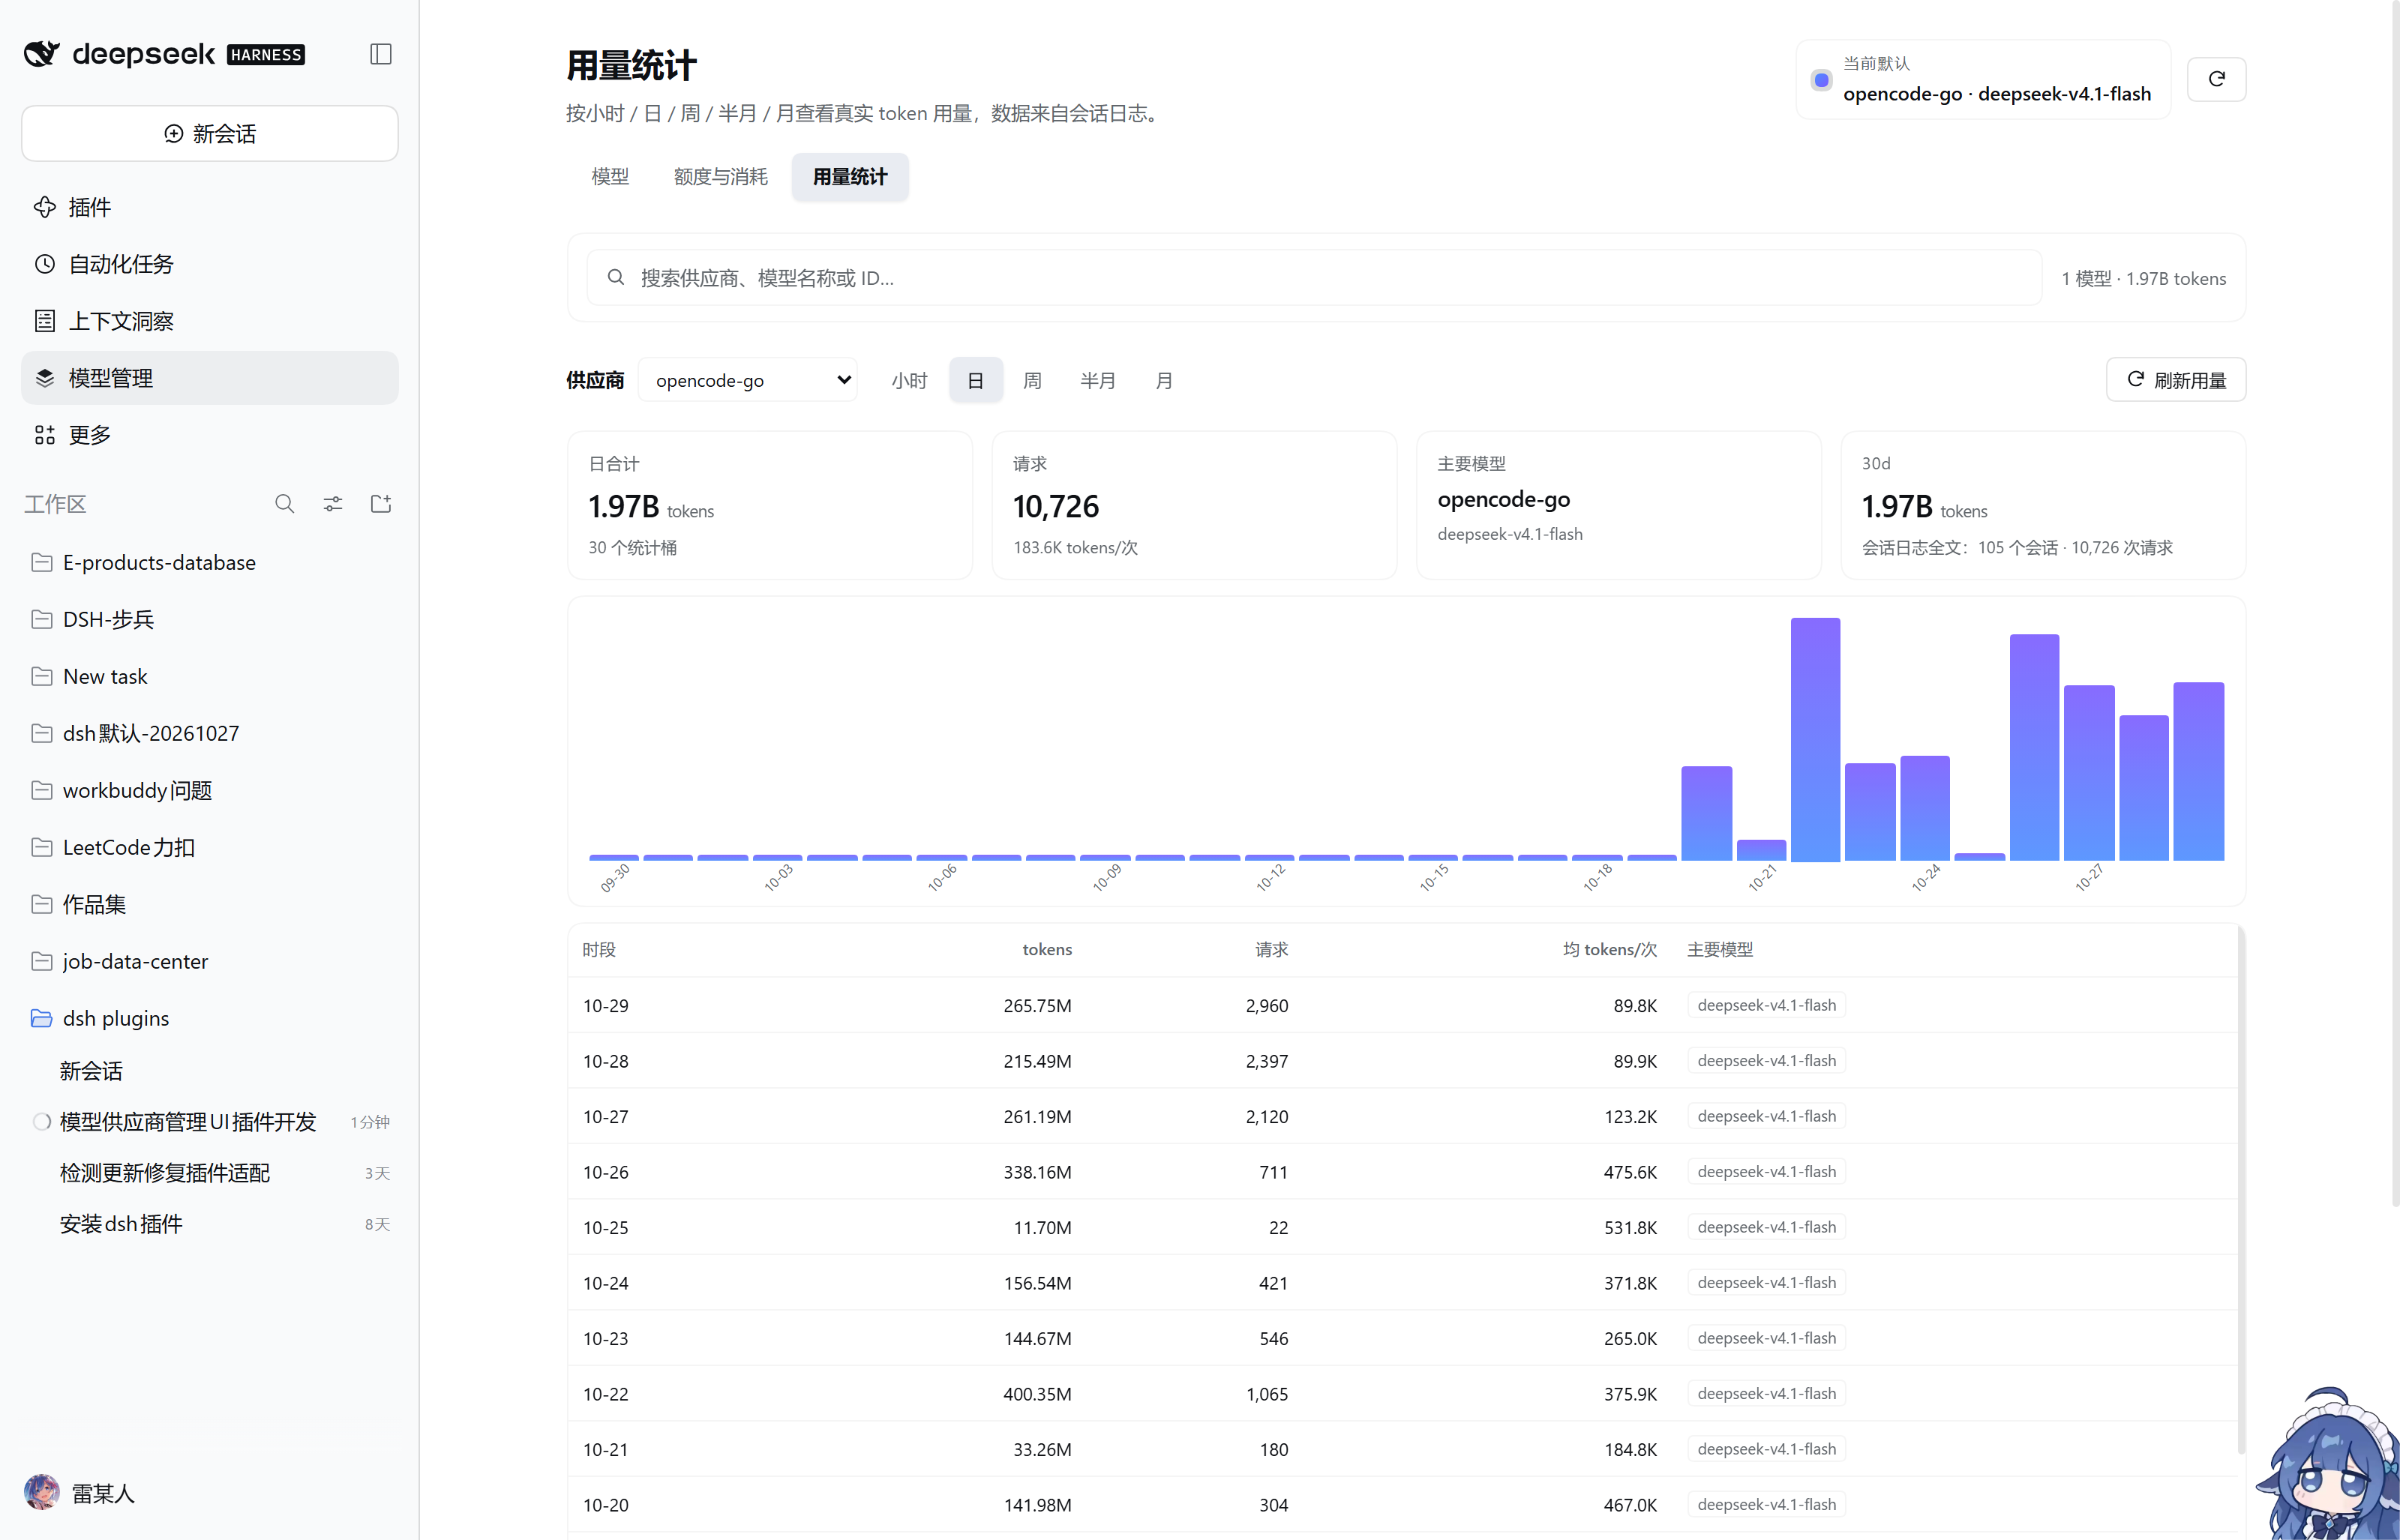Click the refresh icon beside default model
Screen dimensions: 2400x1540
pos(2216,79)
